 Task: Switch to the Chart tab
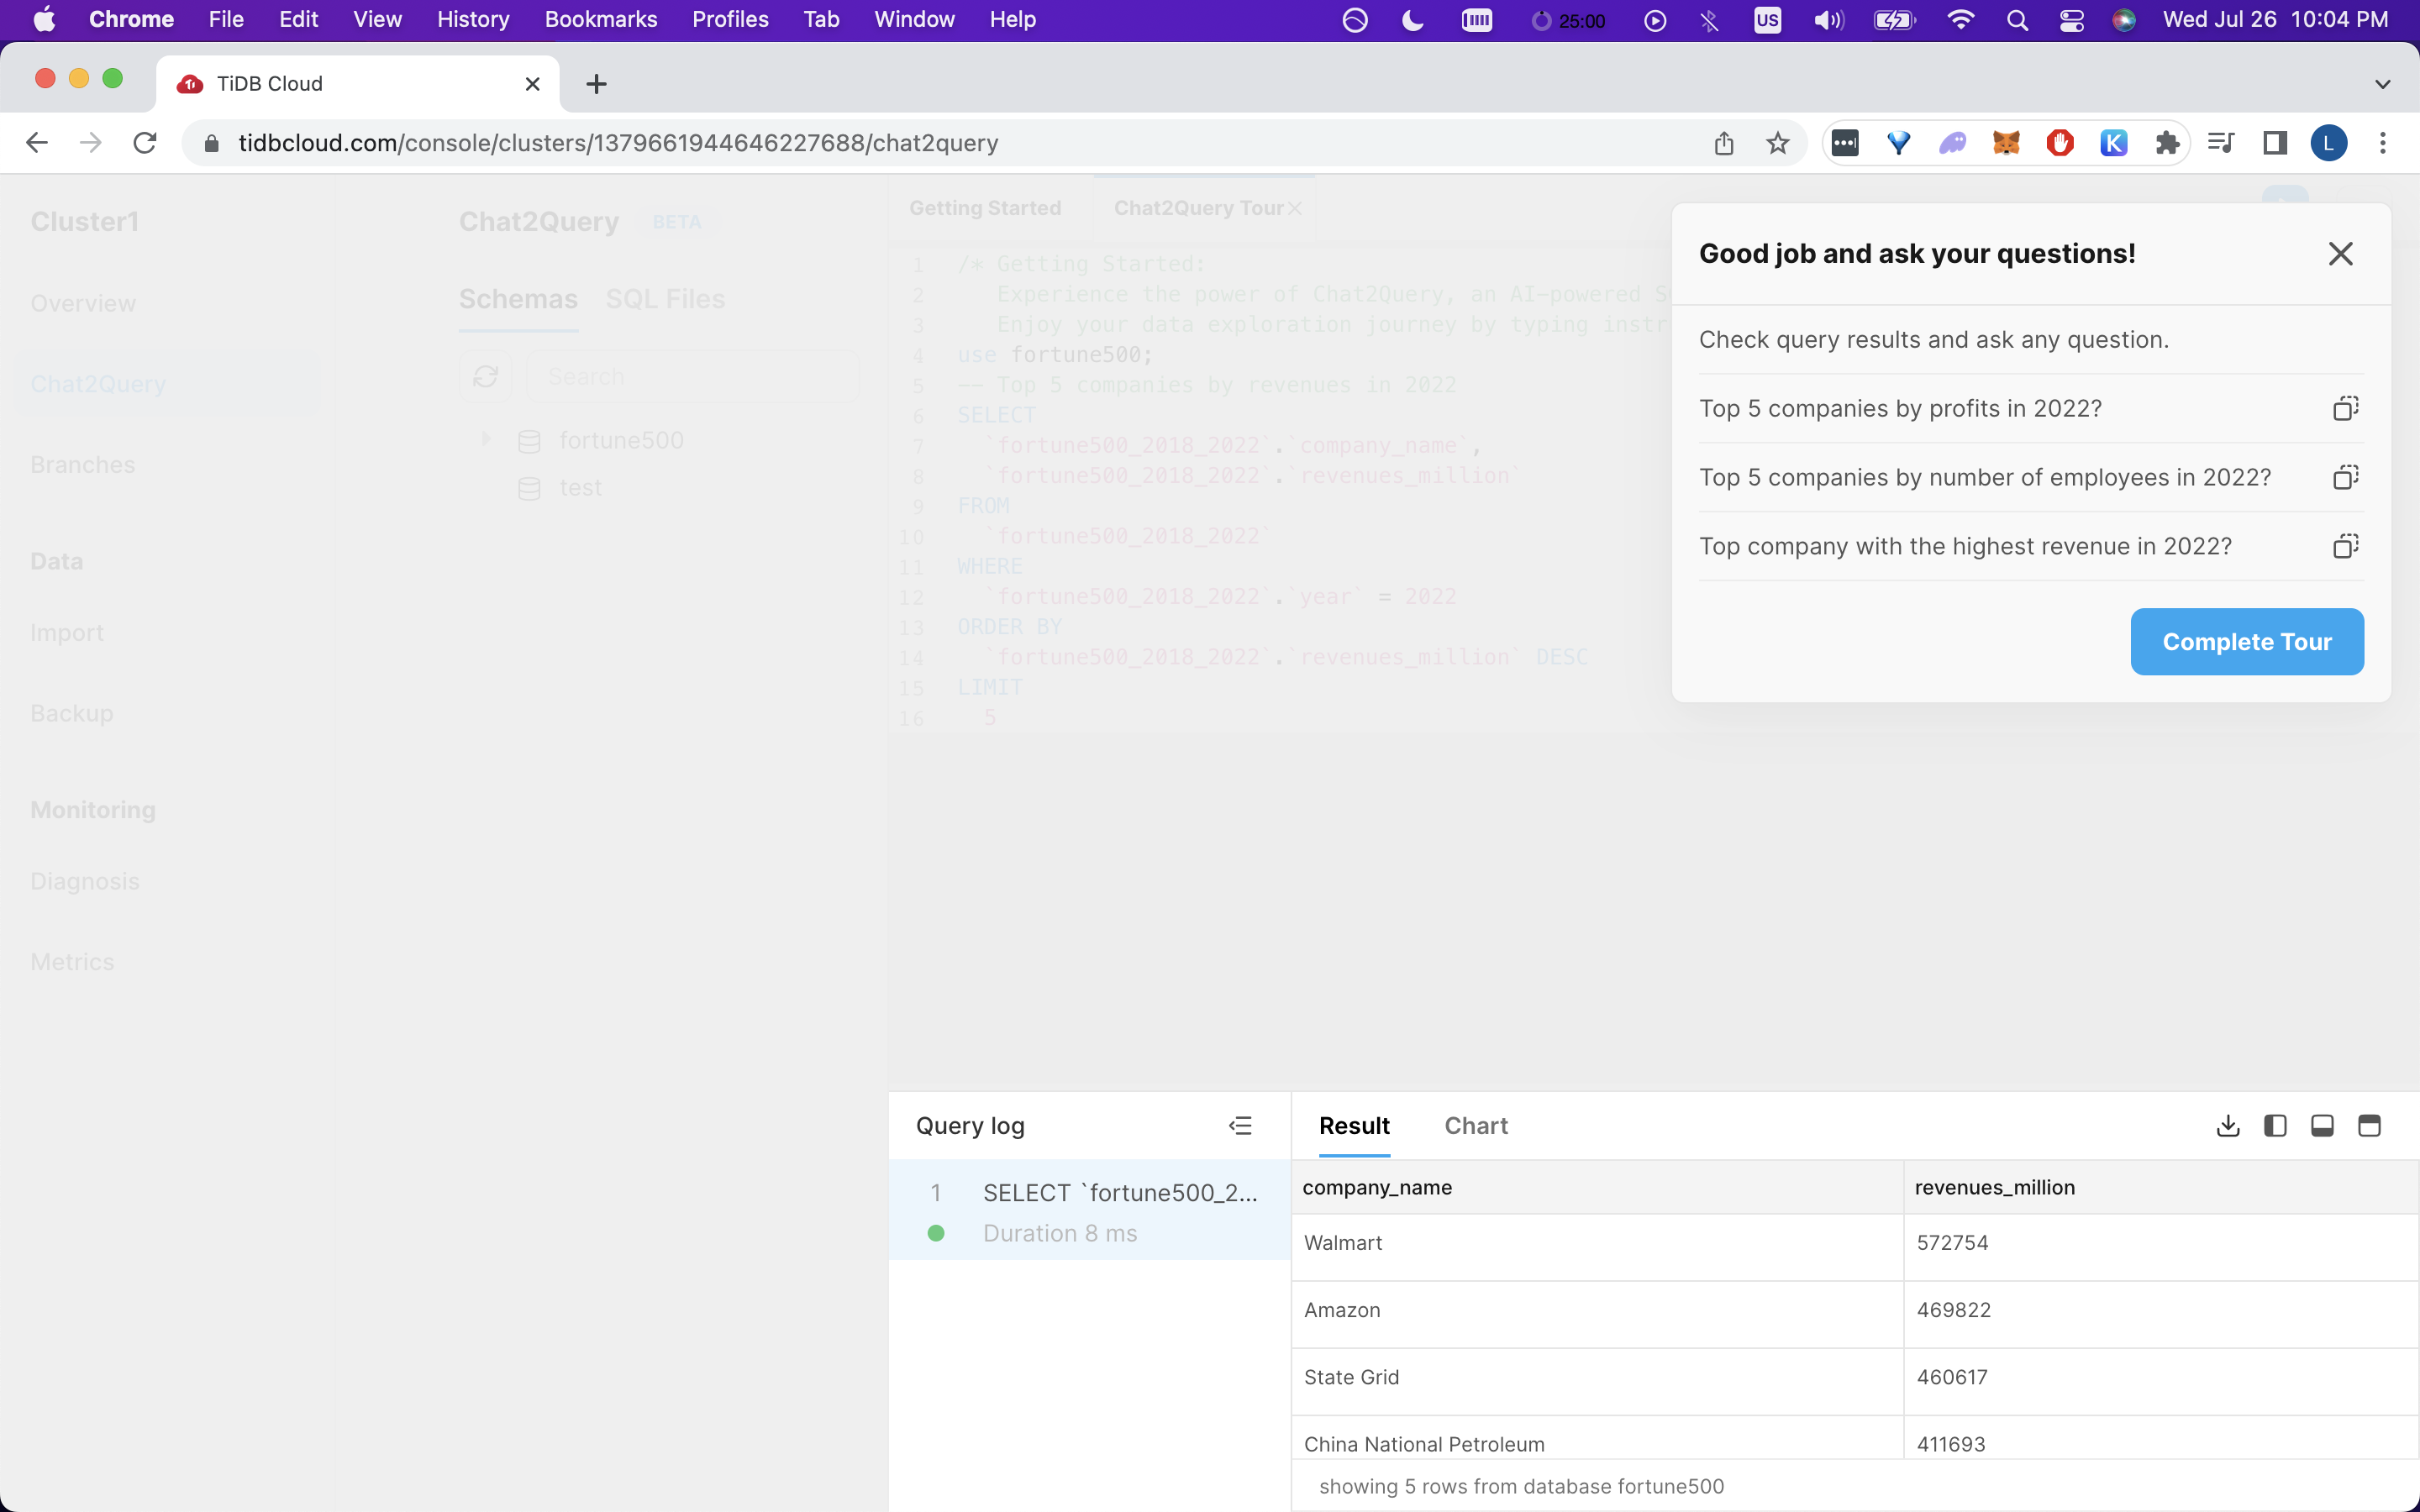point(1475,1126)
